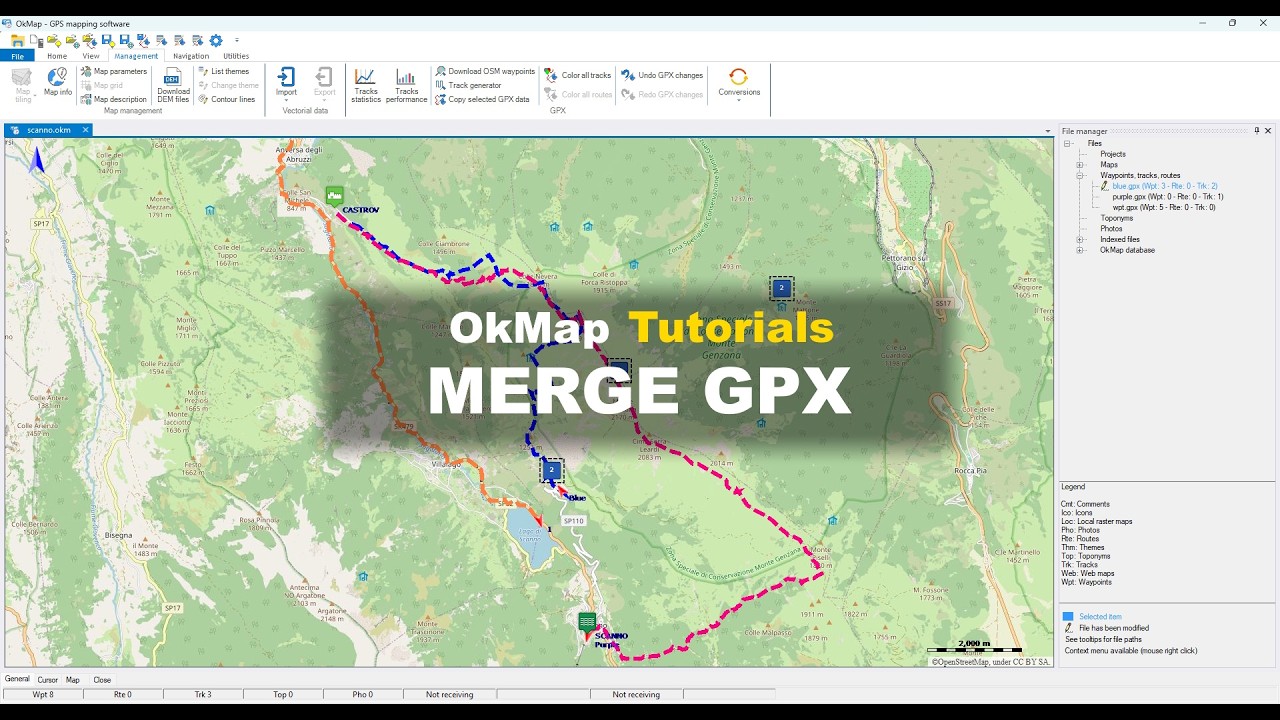The height and width of the screenshot is (720, 1280).
Task: Open quick access toolbar customize arrow
Action: point(237,41)
